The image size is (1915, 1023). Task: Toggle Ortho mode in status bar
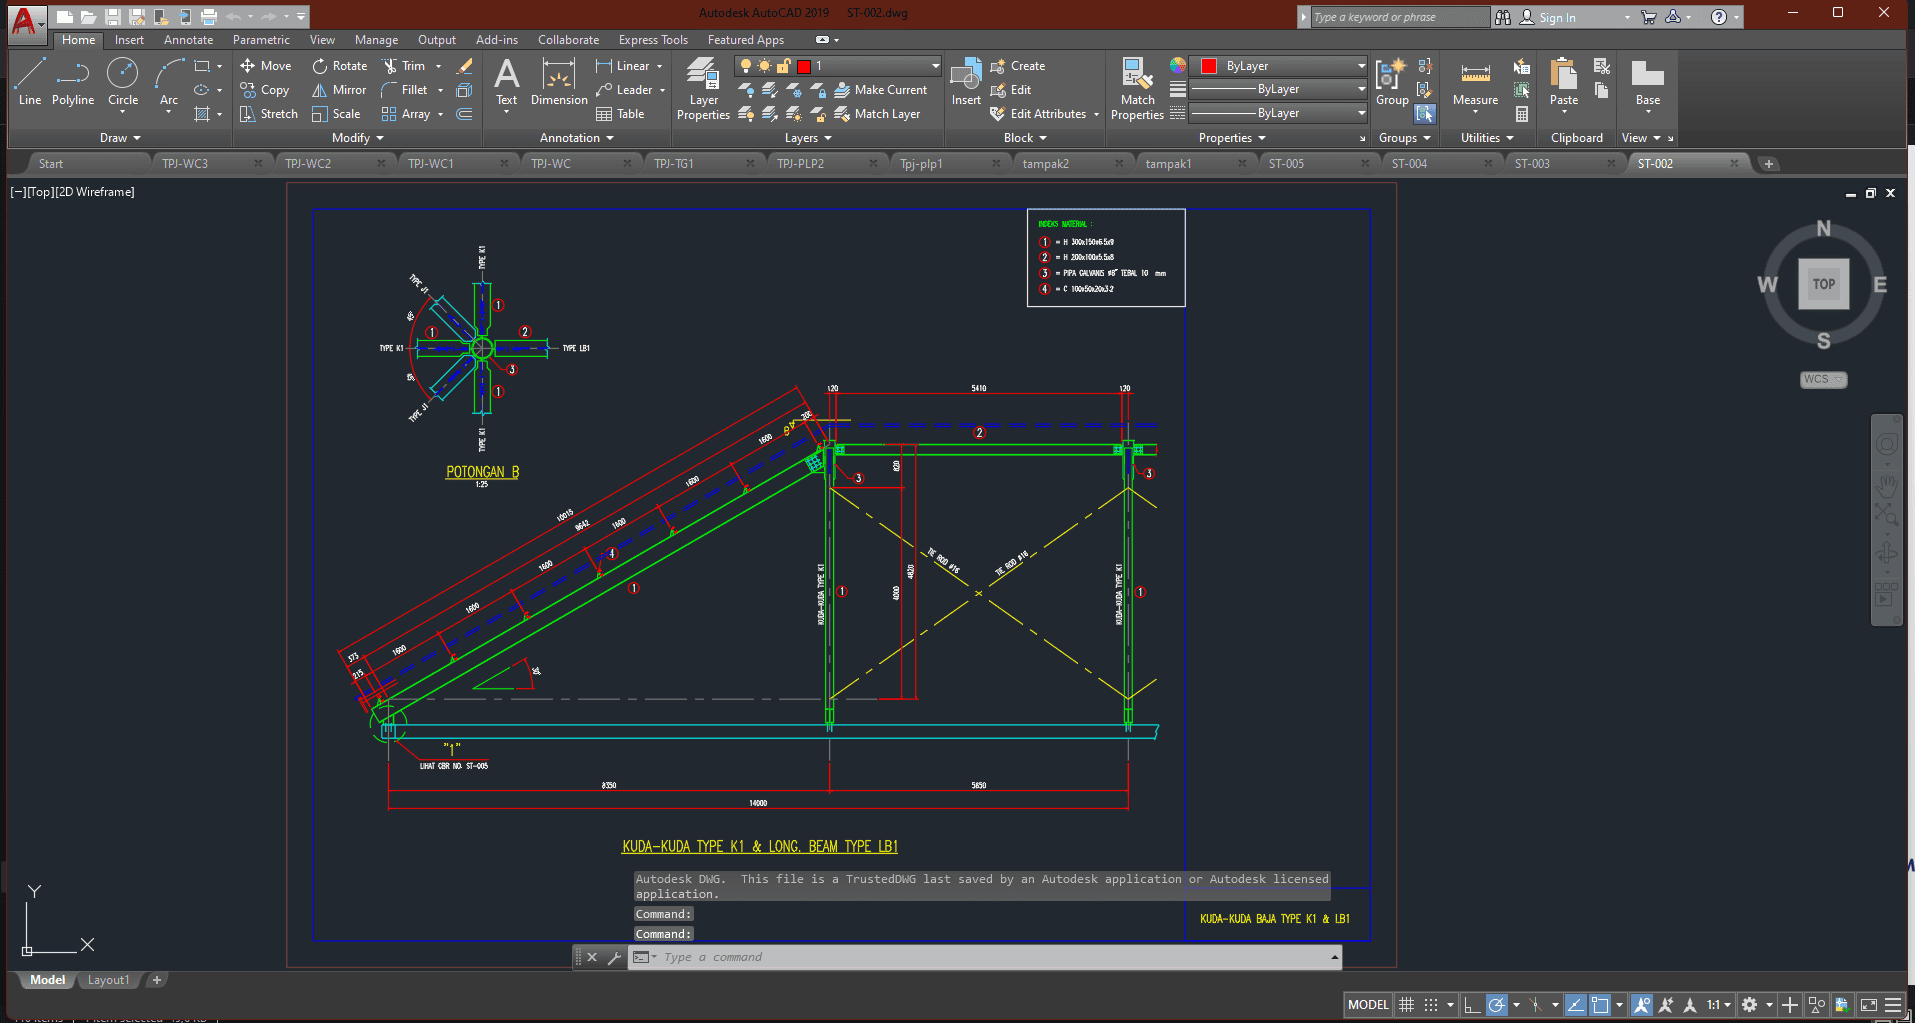click(x=1471, y=1005)
